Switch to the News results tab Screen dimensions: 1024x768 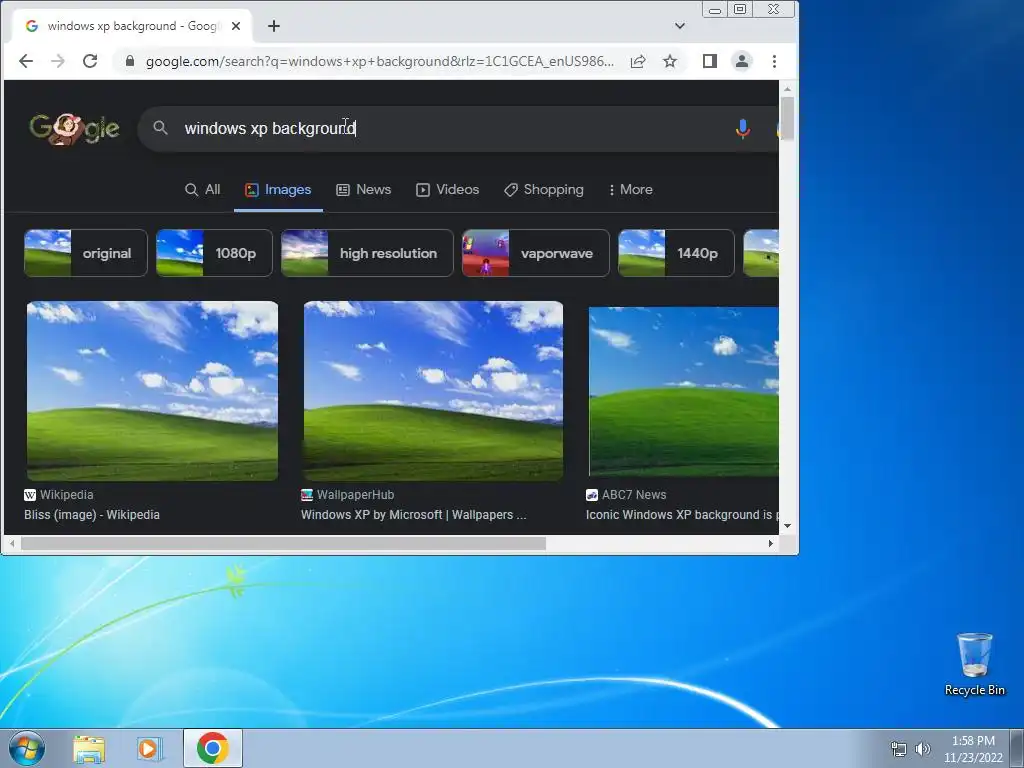tap(364, 189)
